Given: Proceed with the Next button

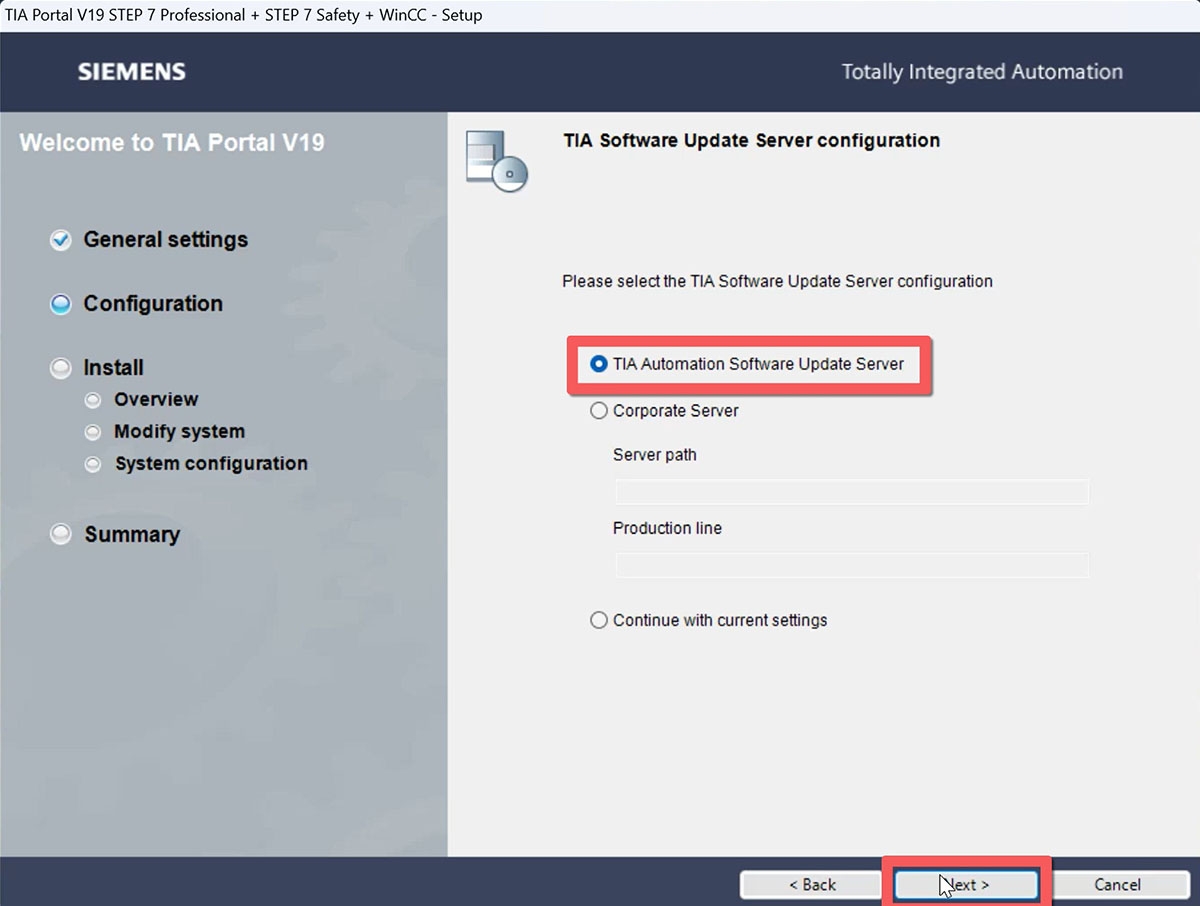Looking at the screenshot, I should coord(966,885).
